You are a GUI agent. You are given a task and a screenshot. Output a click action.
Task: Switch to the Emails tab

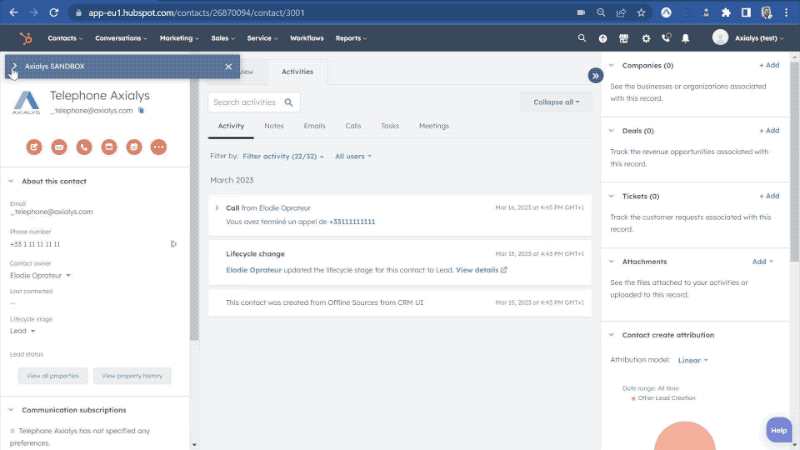[314, 126]
